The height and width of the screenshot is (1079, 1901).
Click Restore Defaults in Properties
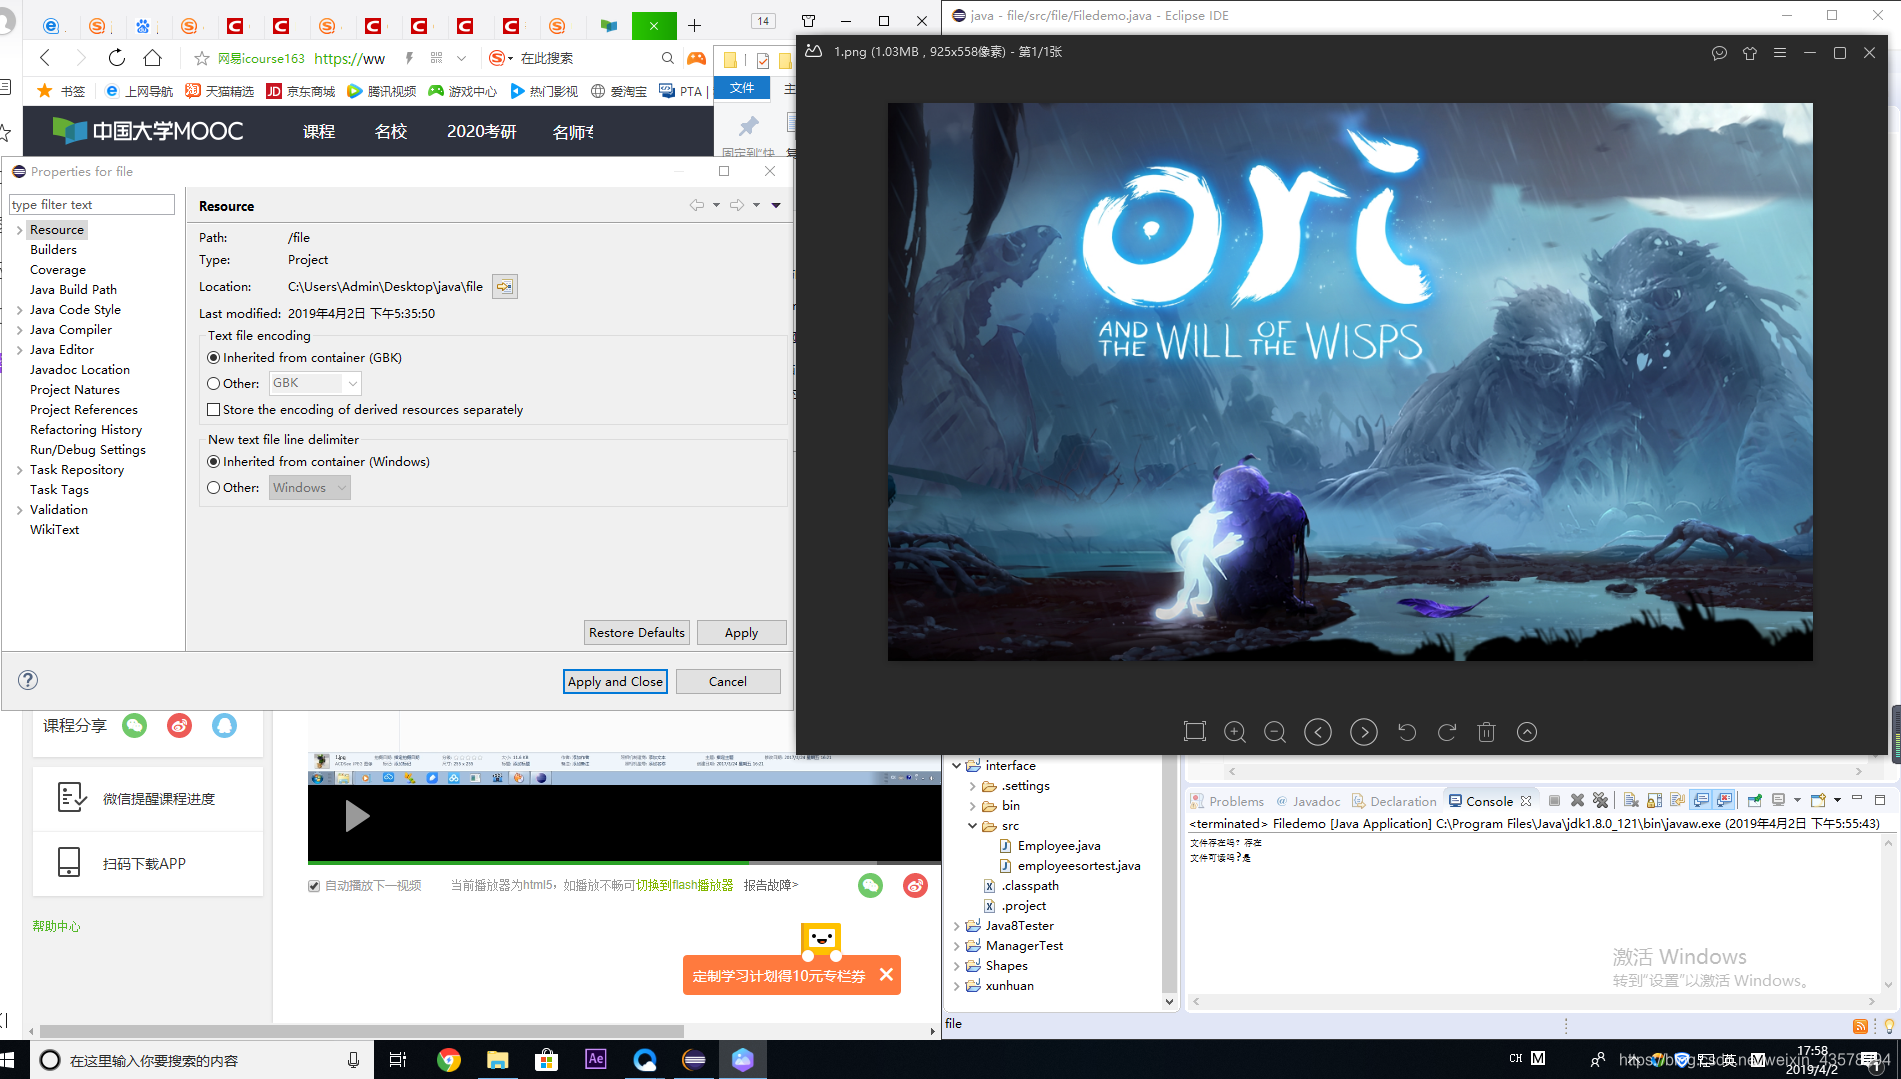[637, 633]
